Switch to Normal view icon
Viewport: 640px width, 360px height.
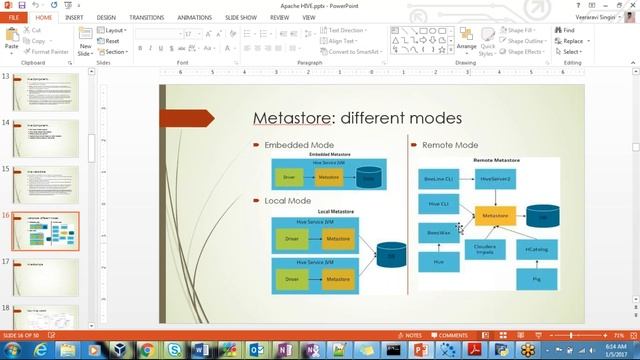coord(485,335)
